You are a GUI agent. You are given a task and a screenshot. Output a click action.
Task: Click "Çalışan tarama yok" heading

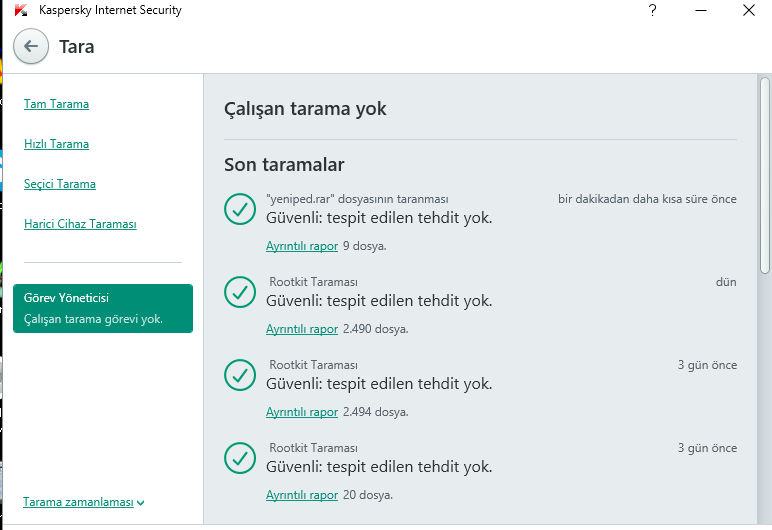305,109
